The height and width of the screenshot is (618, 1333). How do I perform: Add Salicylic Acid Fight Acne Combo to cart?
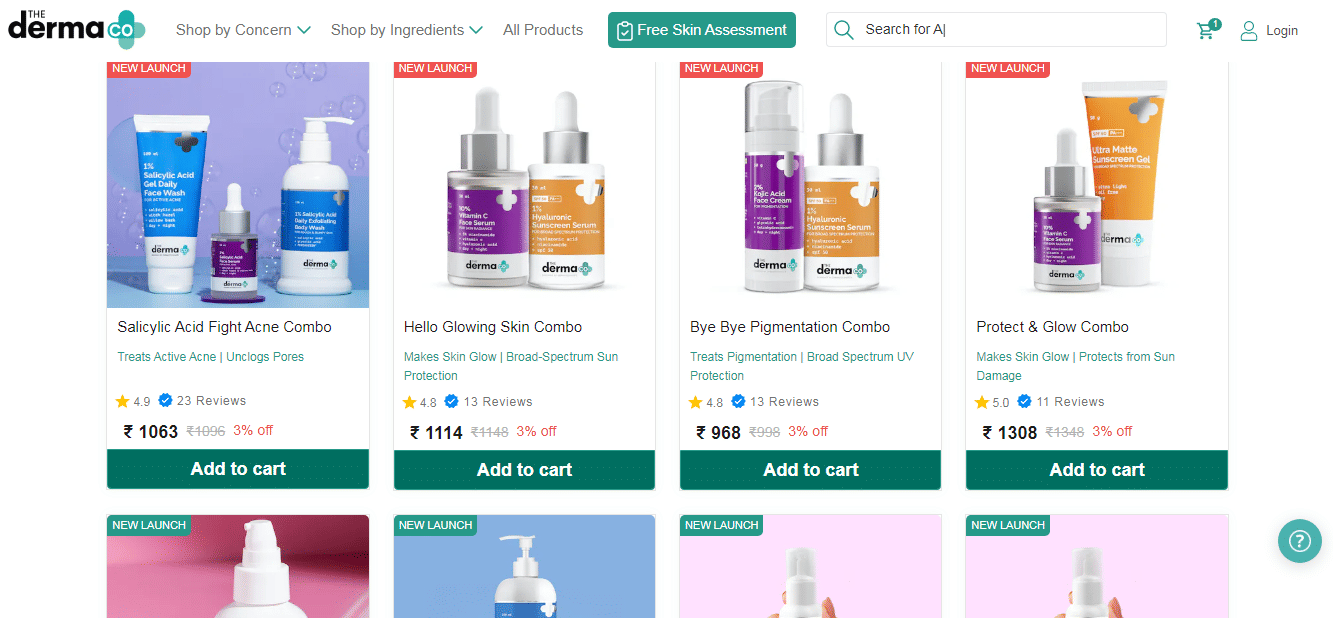click(x=237, y=469)
